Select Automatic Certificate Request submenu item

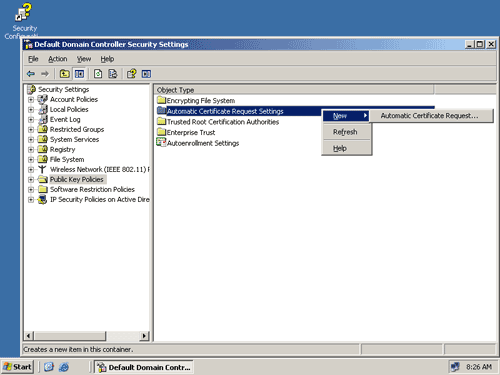pyautogui.click(x=431, y=116)
